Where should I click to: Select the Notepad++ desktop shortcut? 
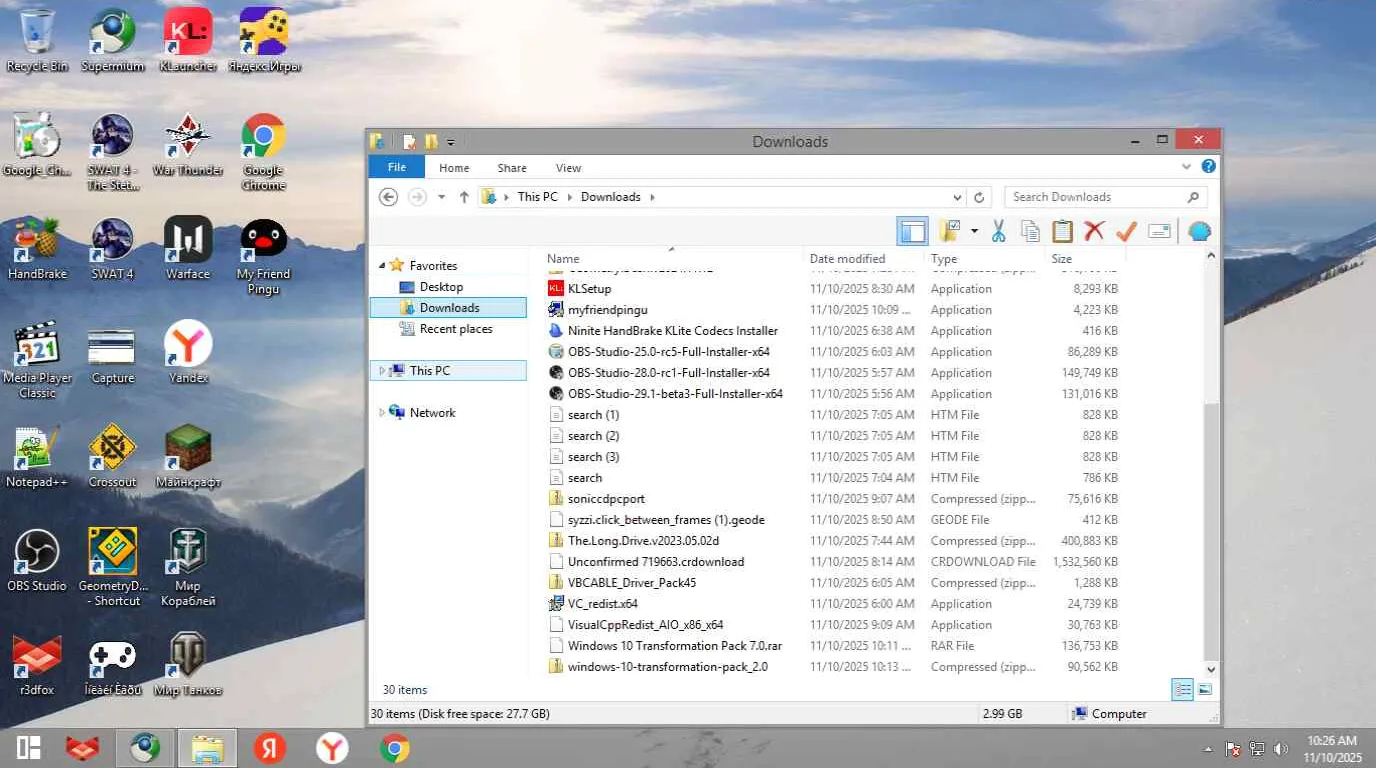pyautogui.click(x=37, y=457)
